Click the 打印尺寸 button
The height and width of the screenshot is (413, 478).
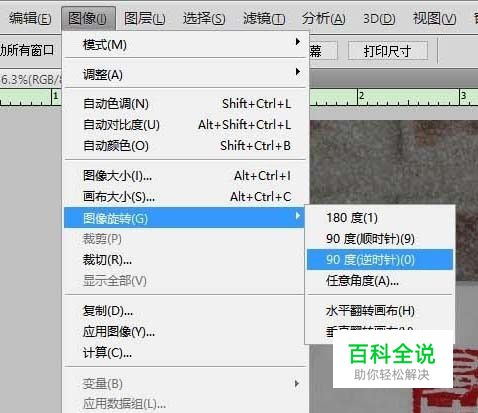[388, 51]
